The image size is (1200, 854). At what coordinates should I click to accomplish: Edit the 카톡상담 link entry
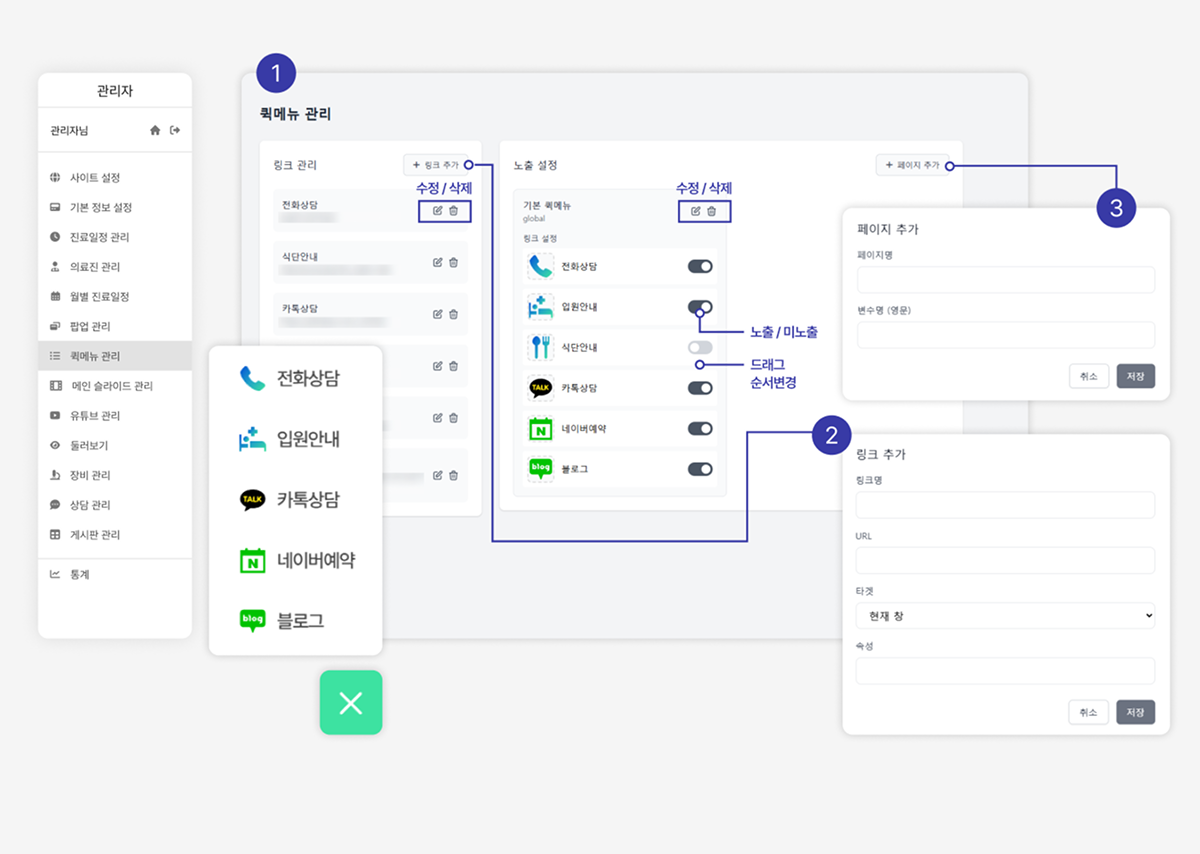point(437,313)
